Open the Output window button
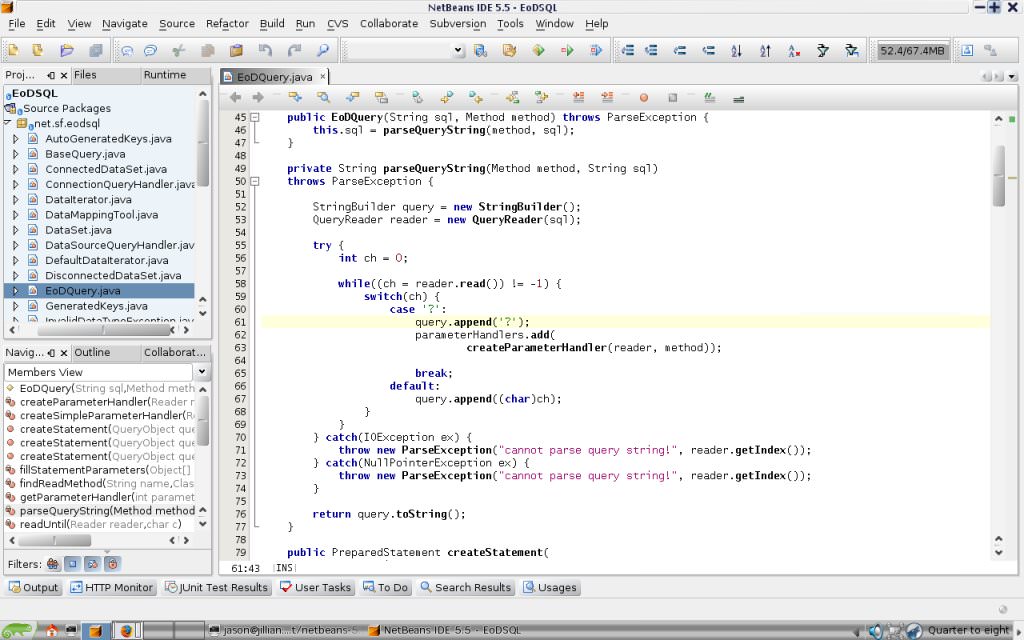Screen dimensions: 1024x640 [34, 588]
